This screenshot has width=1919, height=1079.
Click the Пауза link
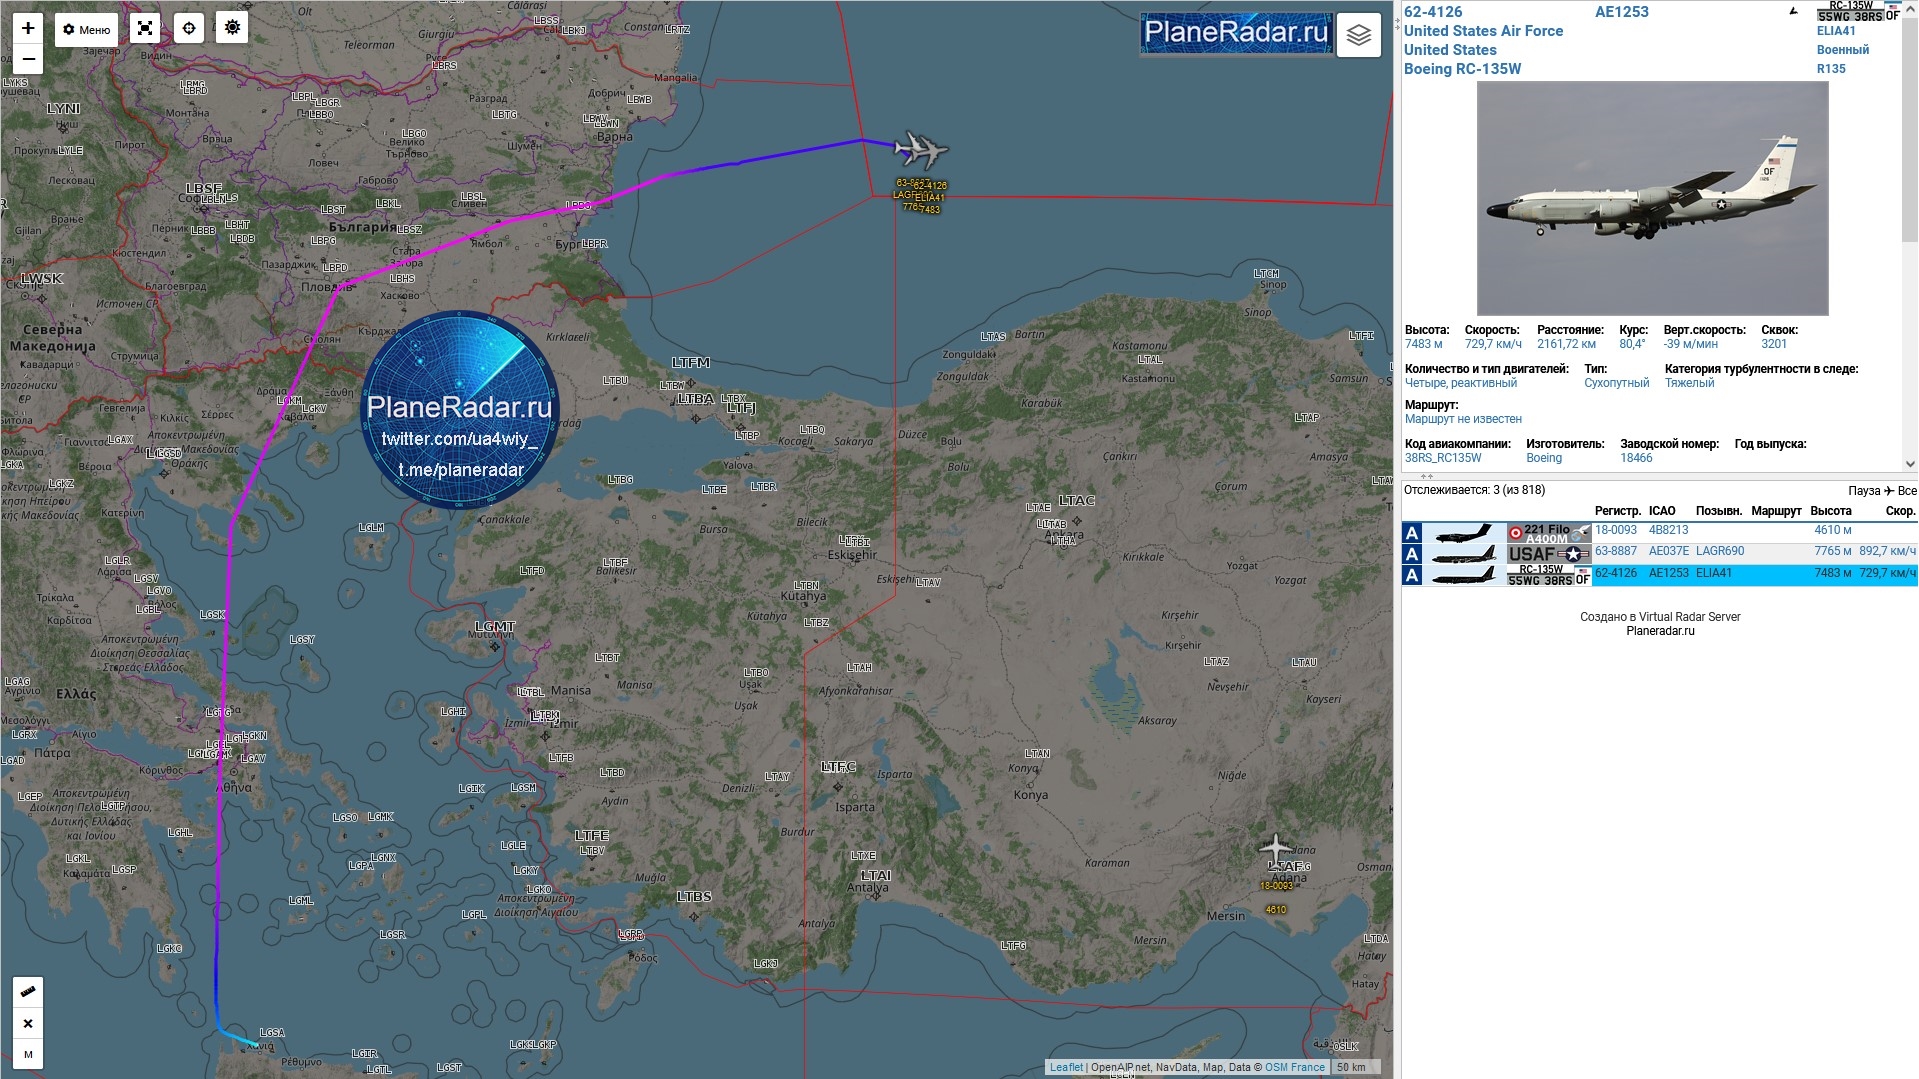1864,491
